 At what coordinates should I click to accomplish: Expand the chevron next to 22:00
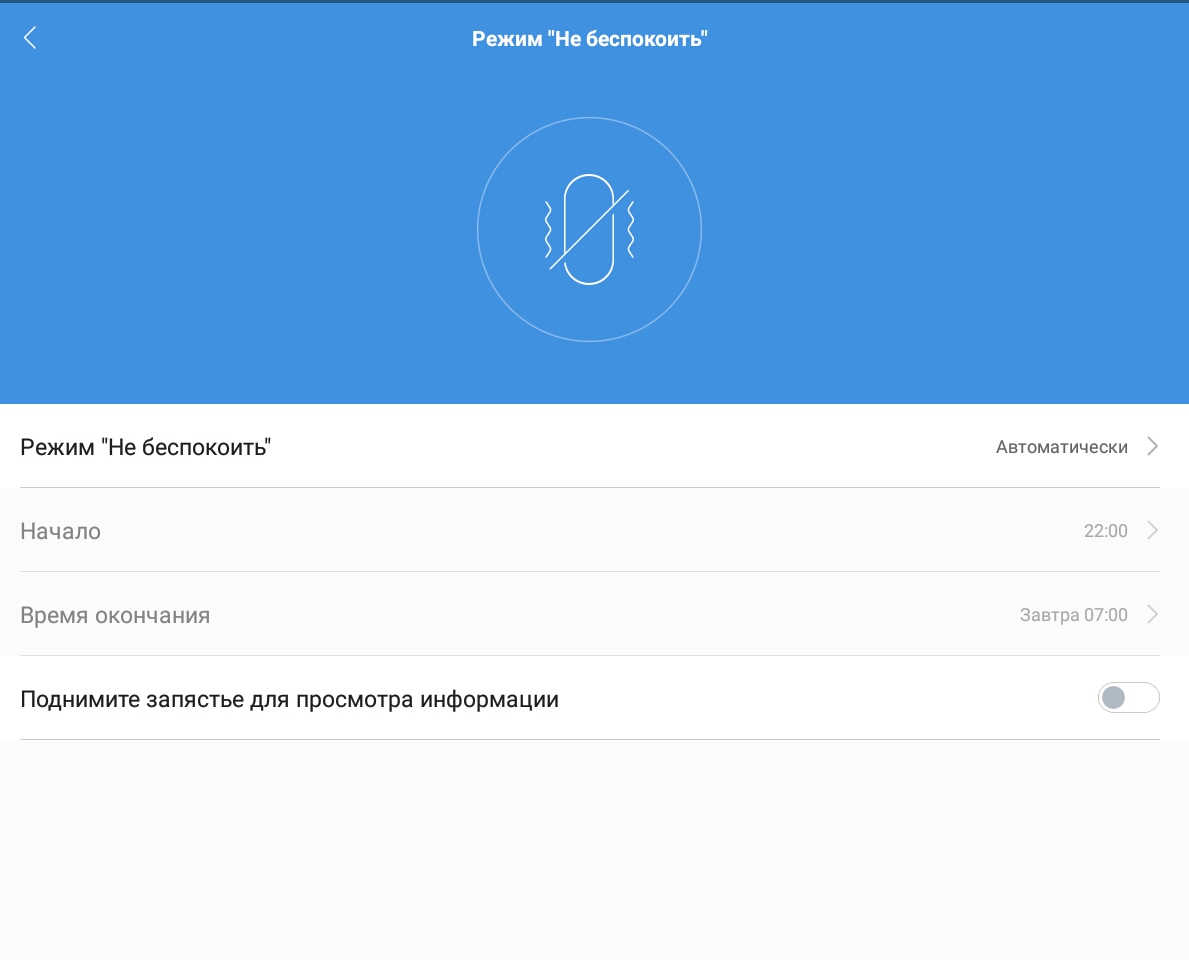1152,531
